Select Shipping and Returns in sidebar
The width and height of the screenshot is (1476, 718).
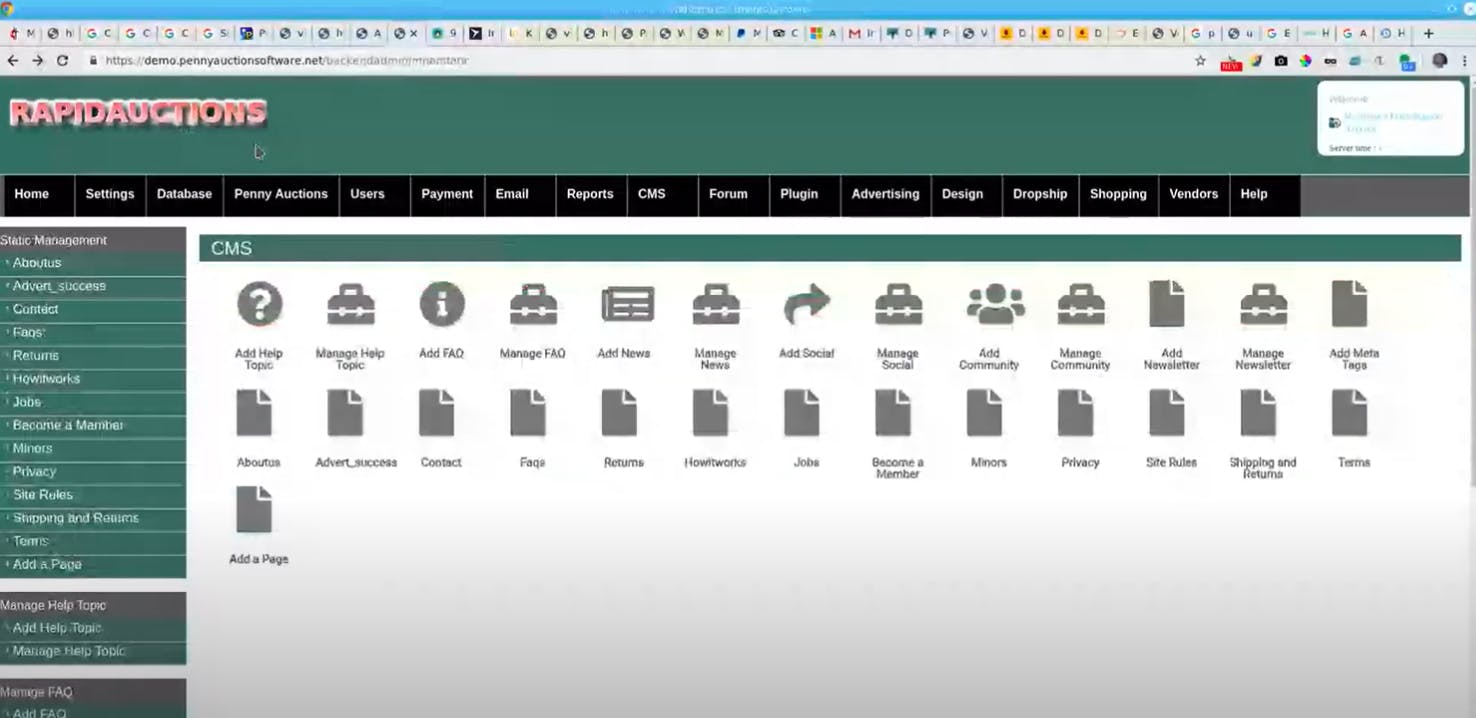click(76, 518)
